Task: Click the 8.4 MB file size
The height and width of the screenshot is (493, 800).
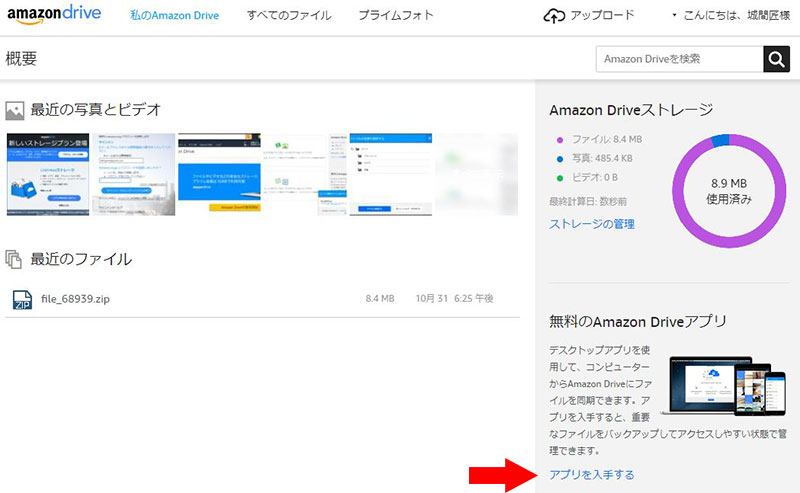Action: coord(380,299)
